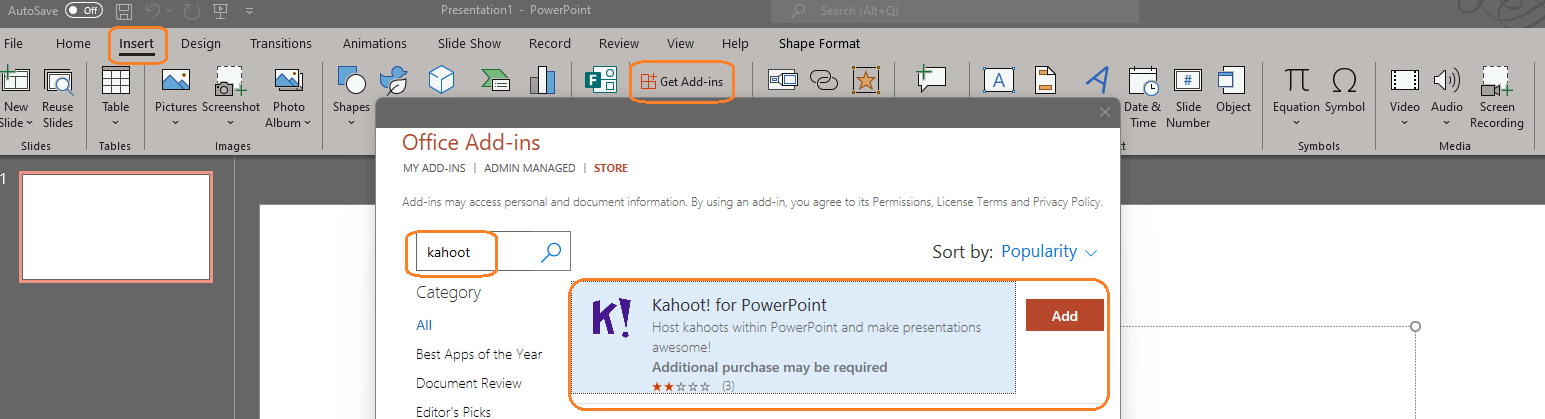
Task: Click the Screen Recording icon
Action: (x=1497, y=82)
